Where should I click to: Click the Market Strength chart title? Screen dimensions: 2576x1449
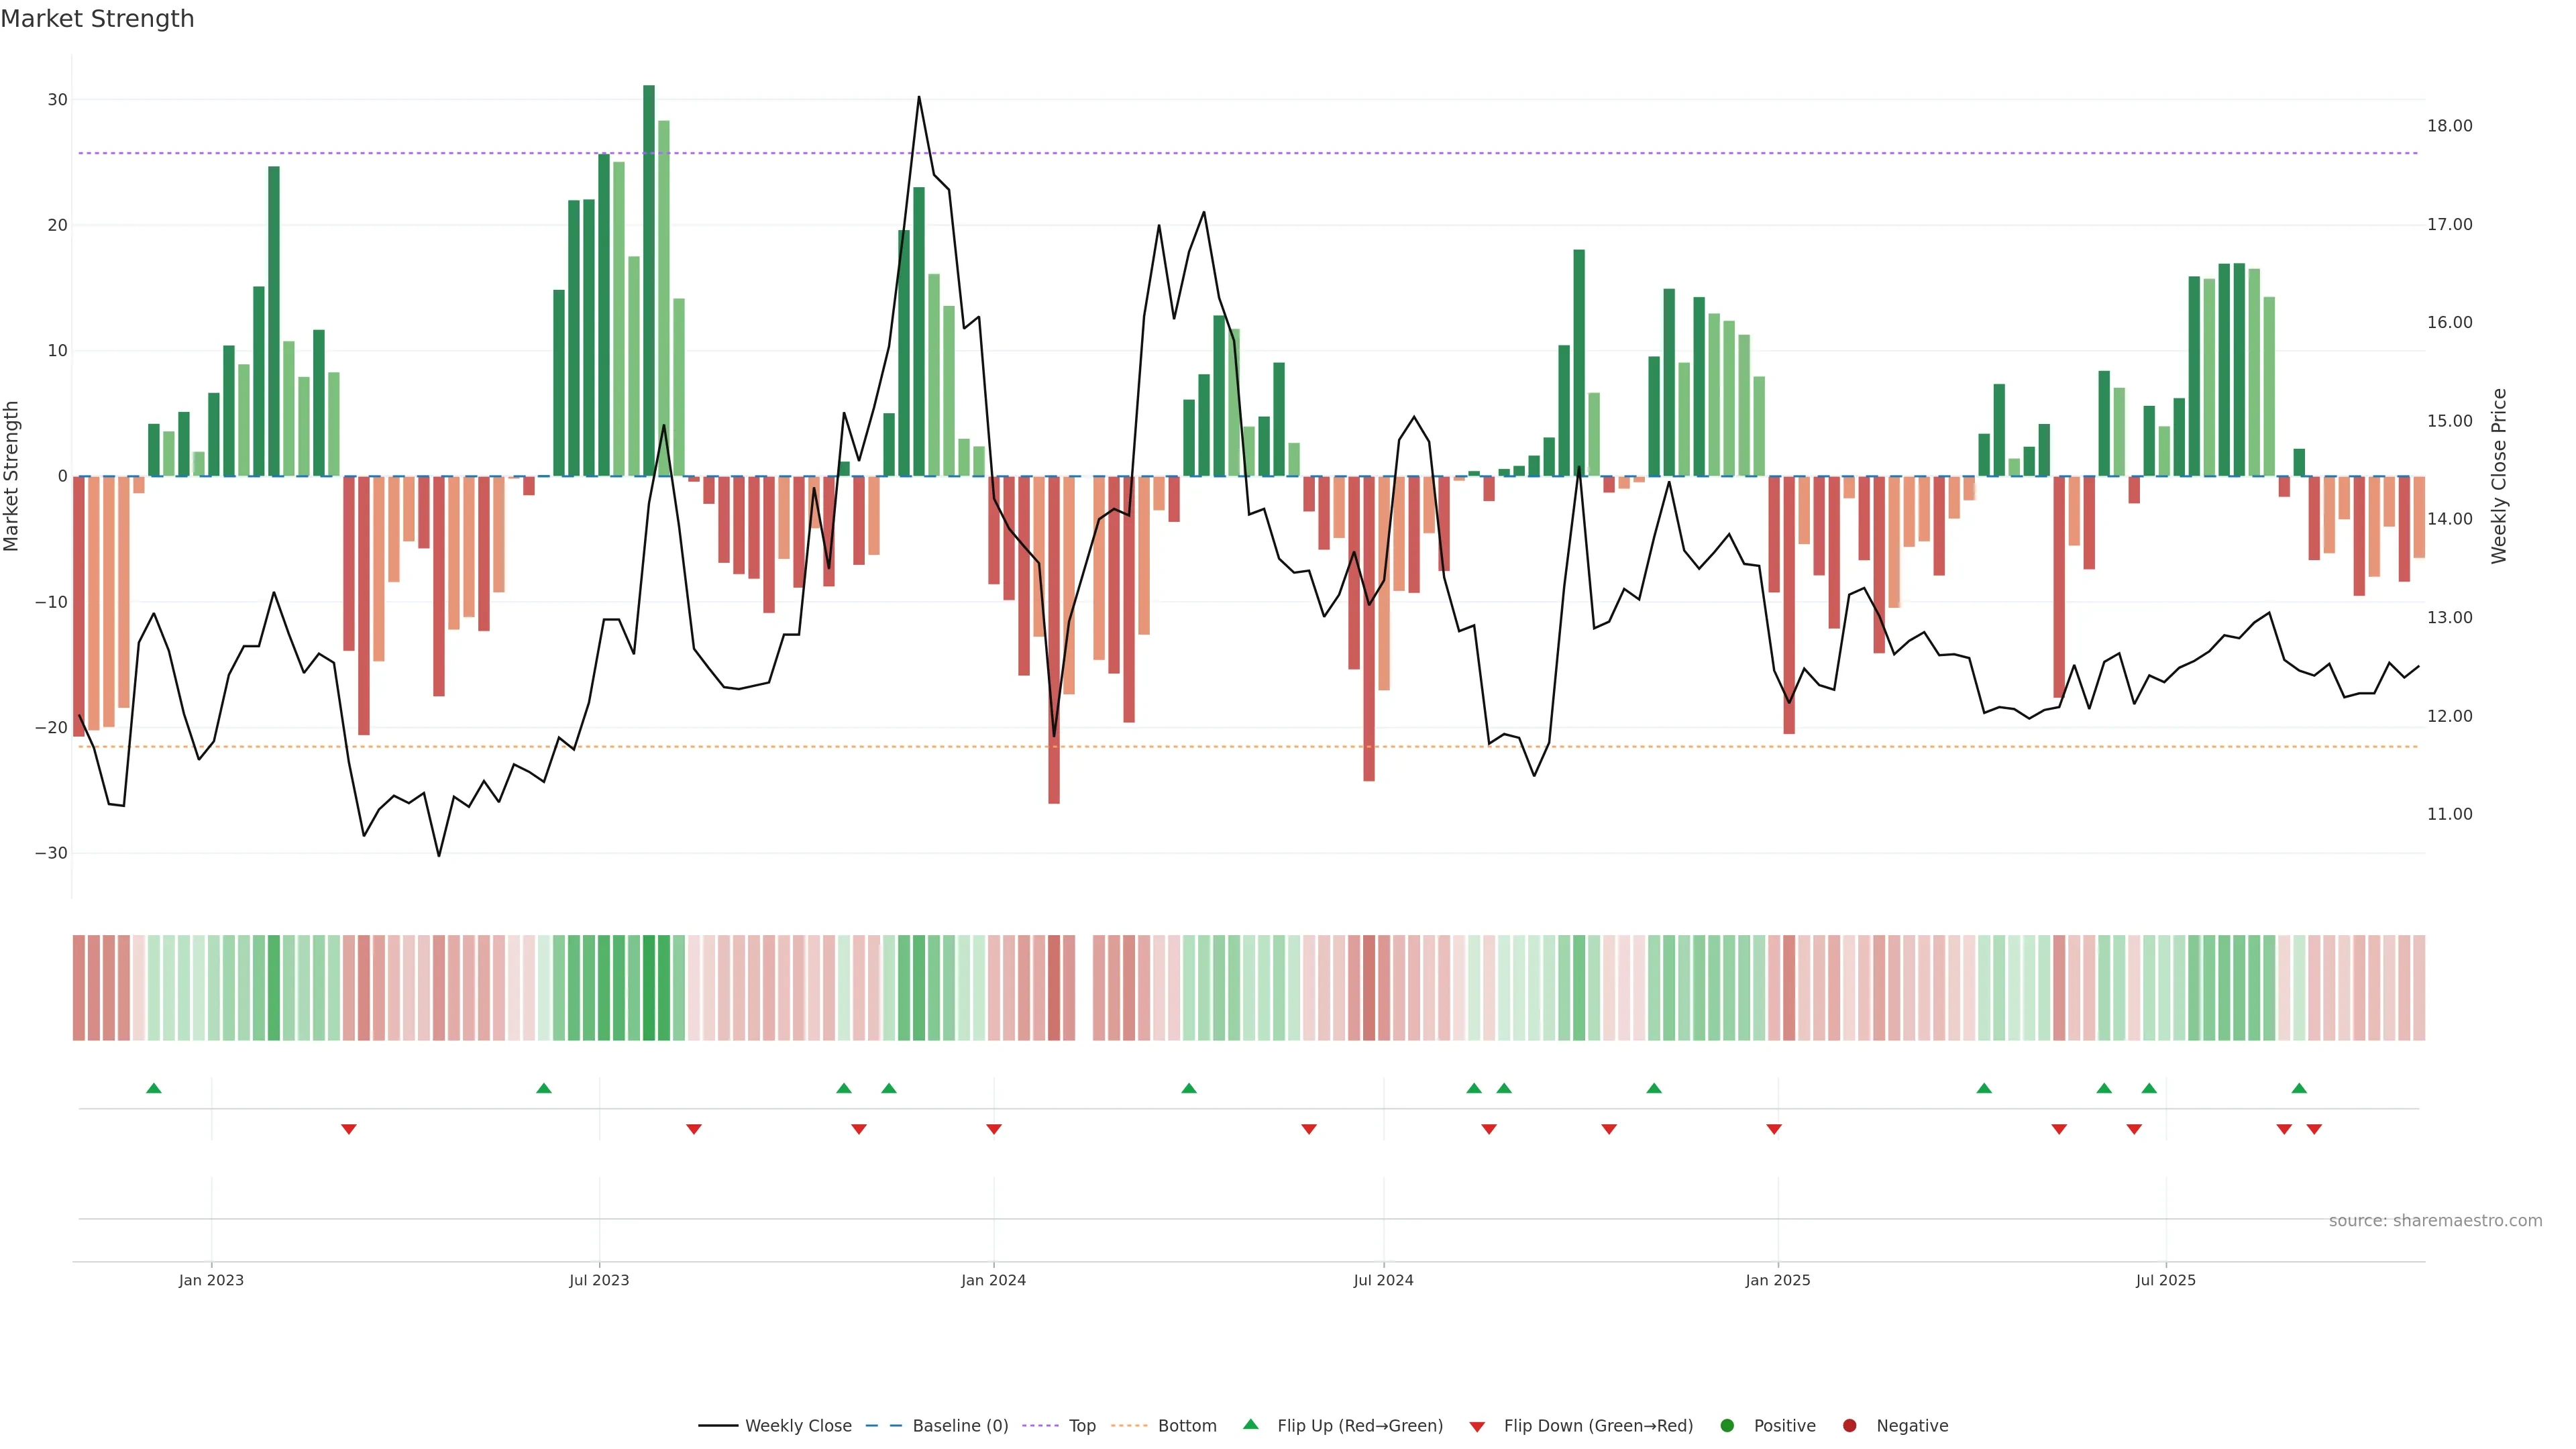click(97, 19)
